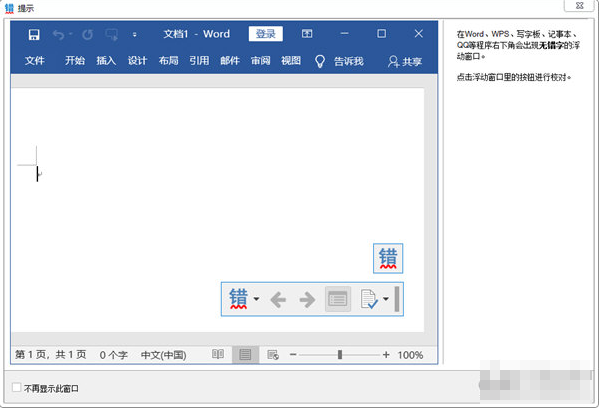This screenshot has width=599, height=409.
Task: Click the Undo arrow icon
Action: point(58,35)
